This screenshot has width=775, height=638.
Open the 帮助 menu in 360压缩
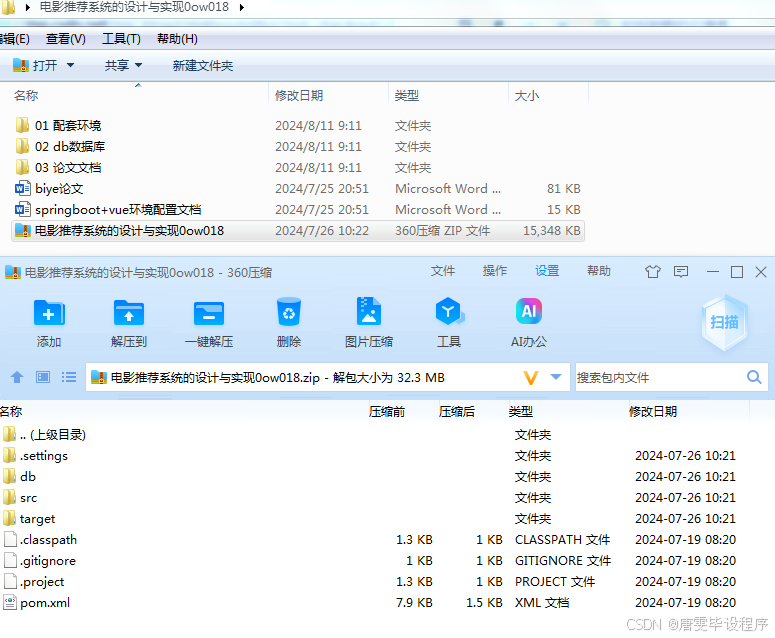pyautogui.click(x=599, y=271)
